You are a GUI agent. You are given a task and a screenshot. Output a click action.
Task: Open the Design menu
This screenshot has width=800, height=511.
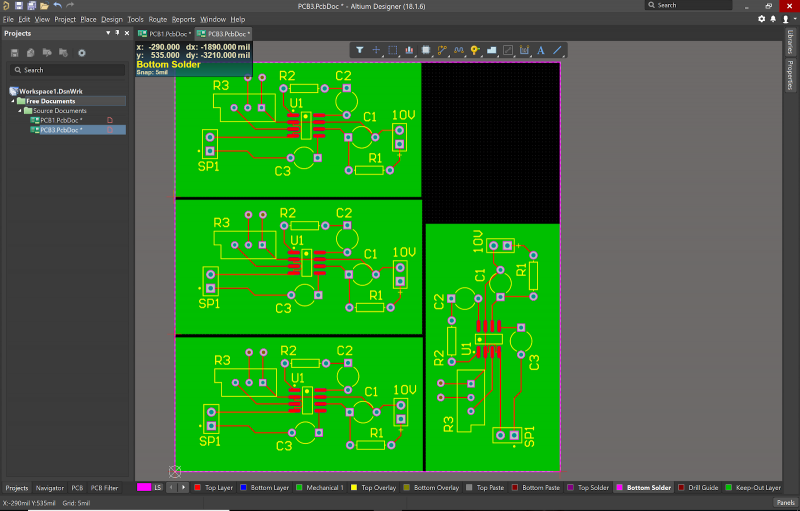pyautogui.click(x=112, y=19)
